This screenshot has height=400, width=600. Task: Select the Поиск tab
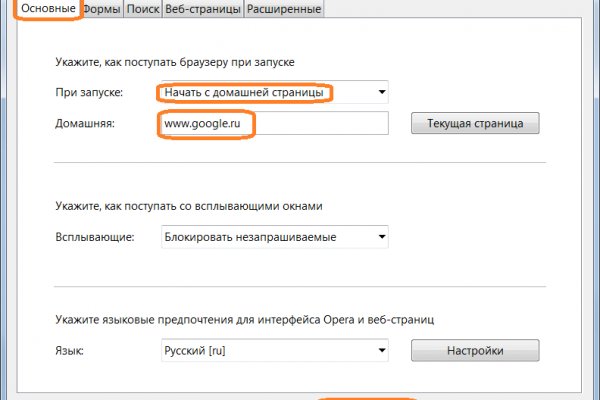pyautogui.click(x=143, y=9)
